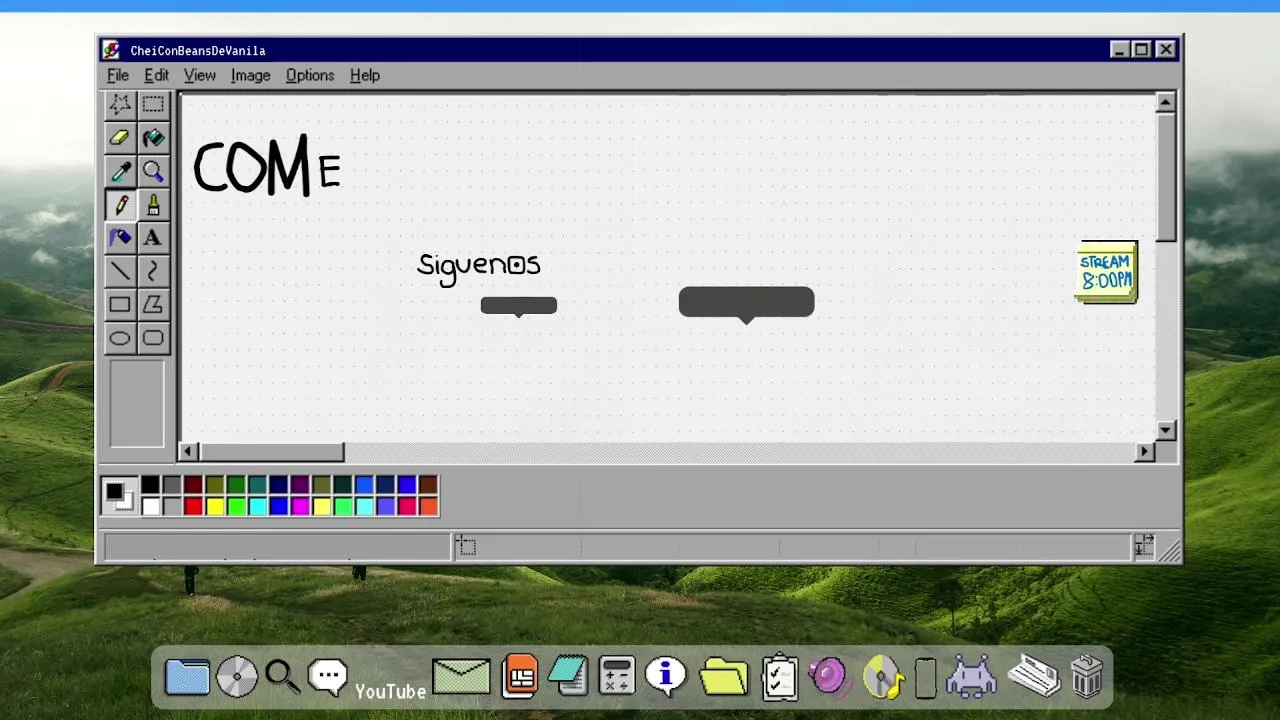
Task: Select the Brush tool
Action: (x=153, y=204)
